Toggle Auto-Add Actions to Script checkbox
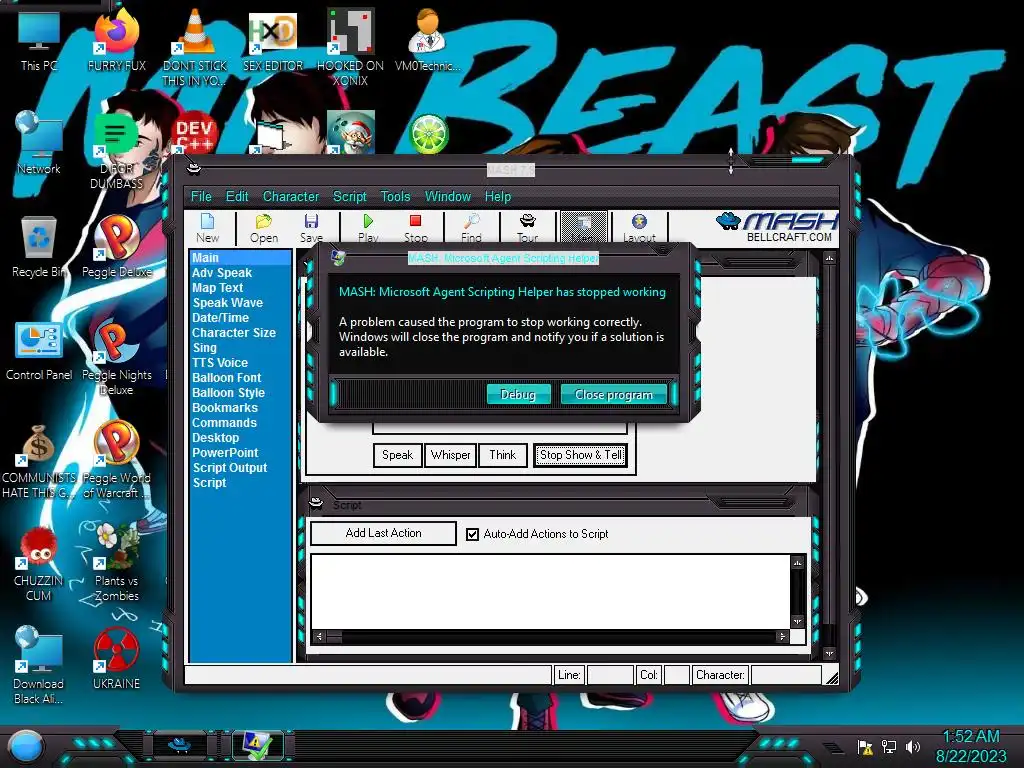This screenshot has height=768, width=1024. (472, 534)
